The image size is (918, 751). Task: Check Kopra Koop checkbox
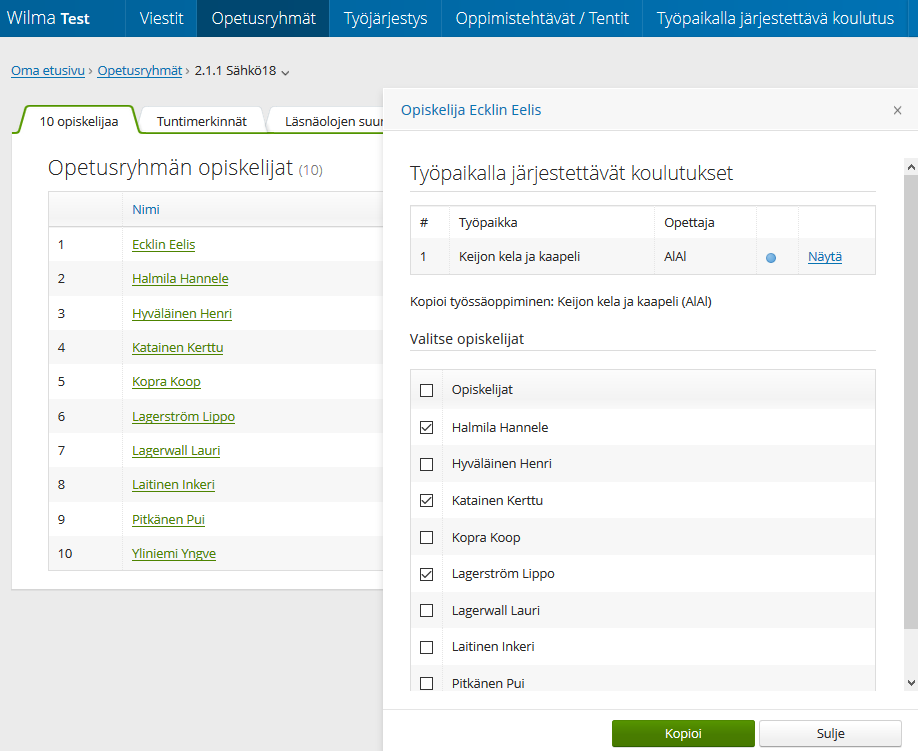coord(427,537)
